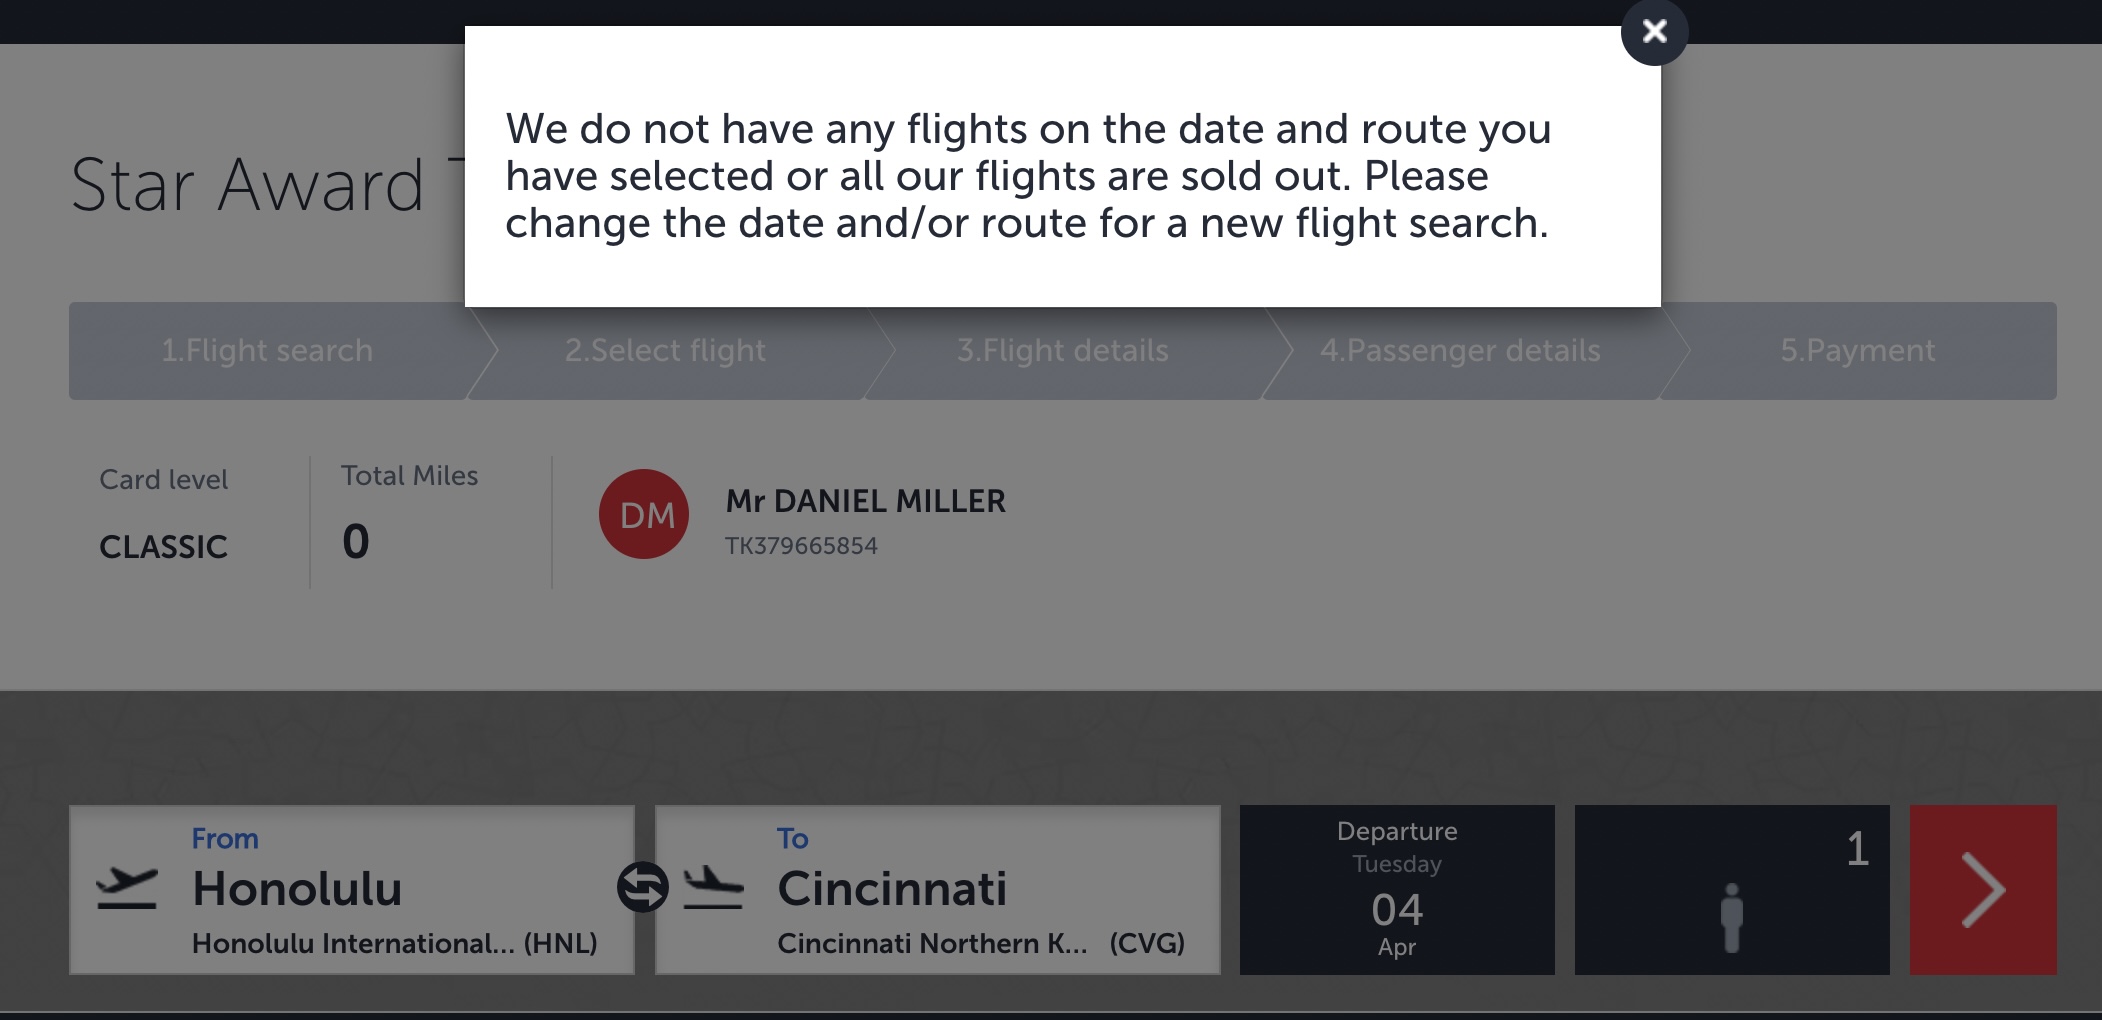Click Mr DANIEL MILLER name

click(x=865, y=501)
